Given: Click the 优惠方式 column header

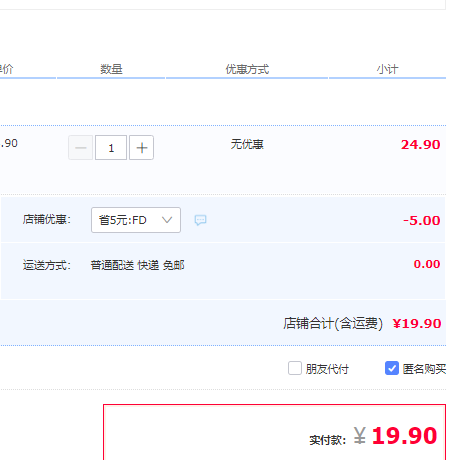Looking at the screenshot, I should (247, 69).
